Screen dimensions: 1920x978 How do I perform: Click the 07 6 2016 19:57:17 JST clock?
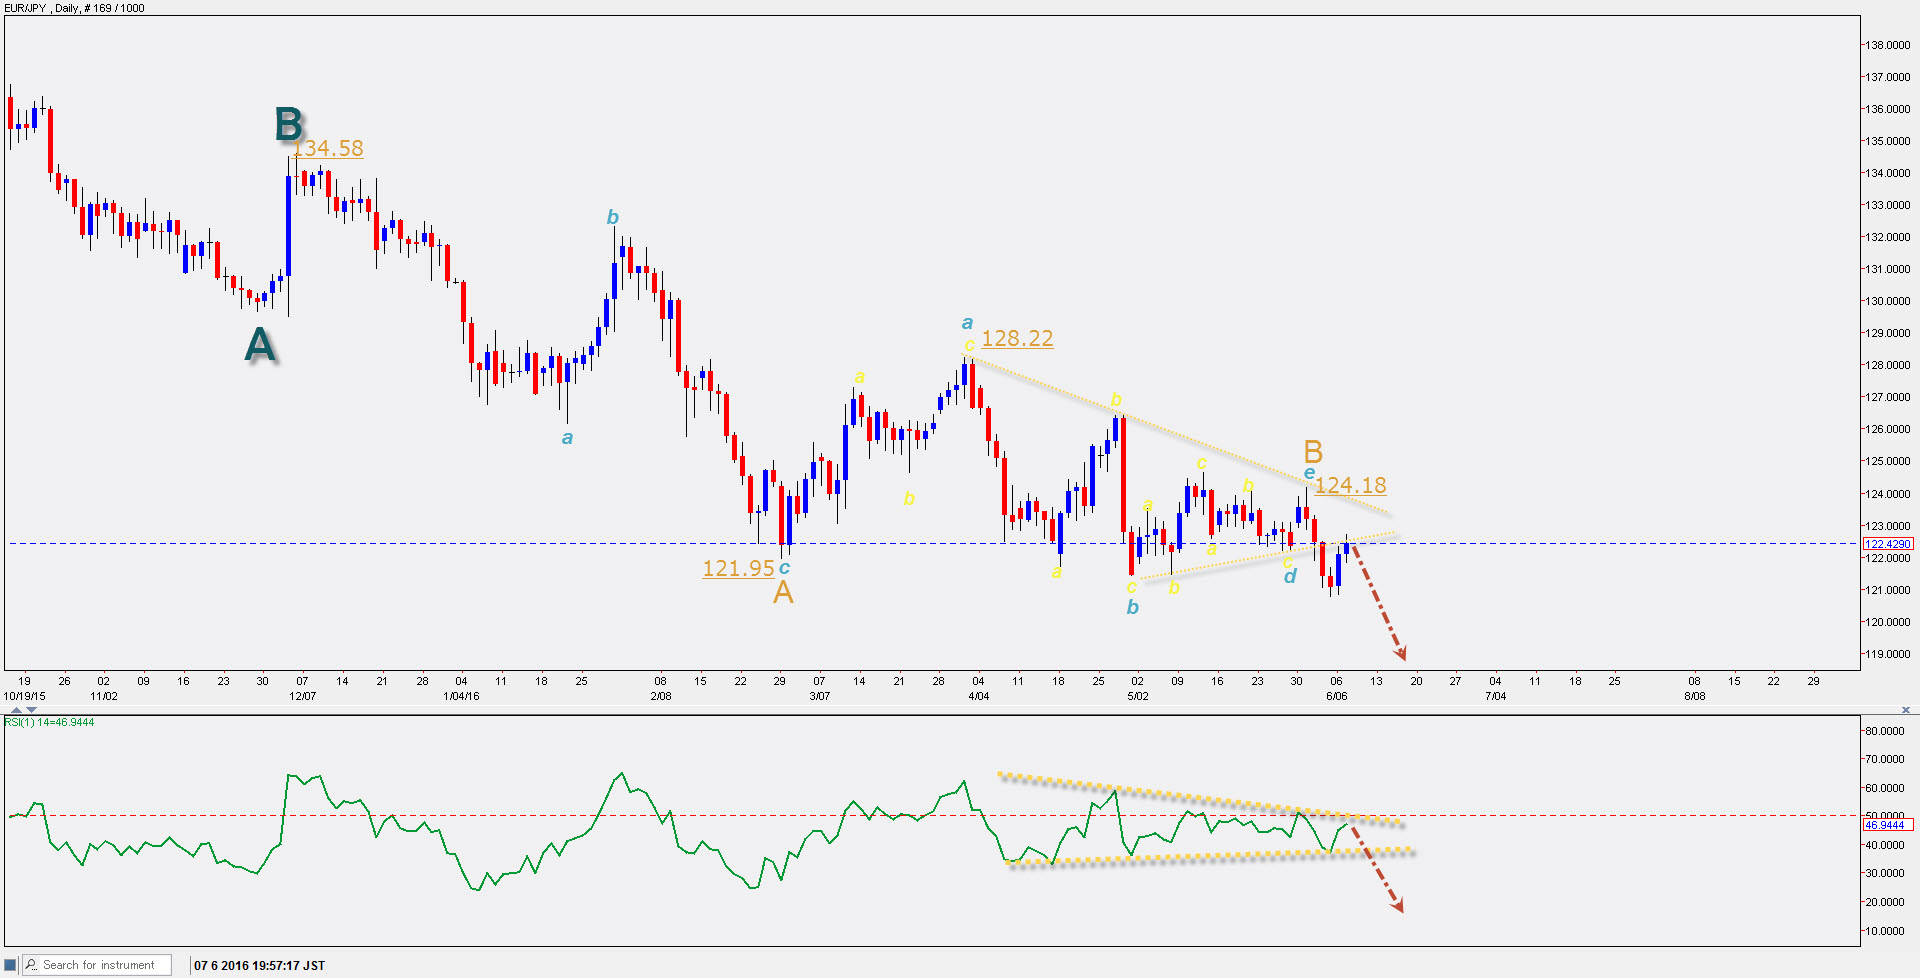259,965
